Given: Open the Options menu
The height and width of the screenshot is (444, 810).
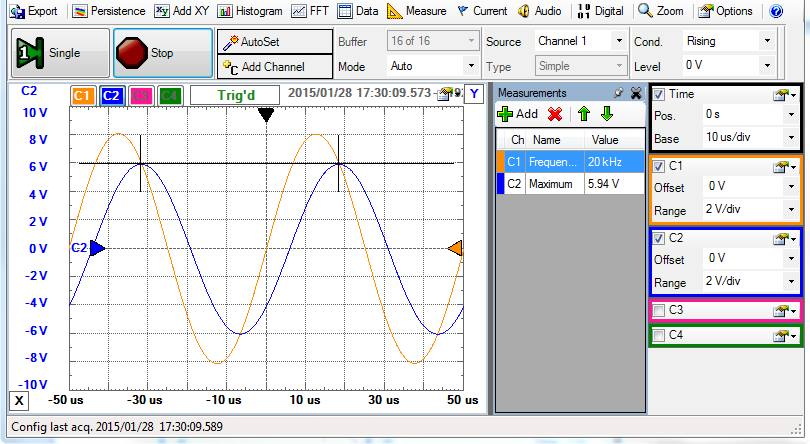Looking at the screenshot, I should pos(725,11).
